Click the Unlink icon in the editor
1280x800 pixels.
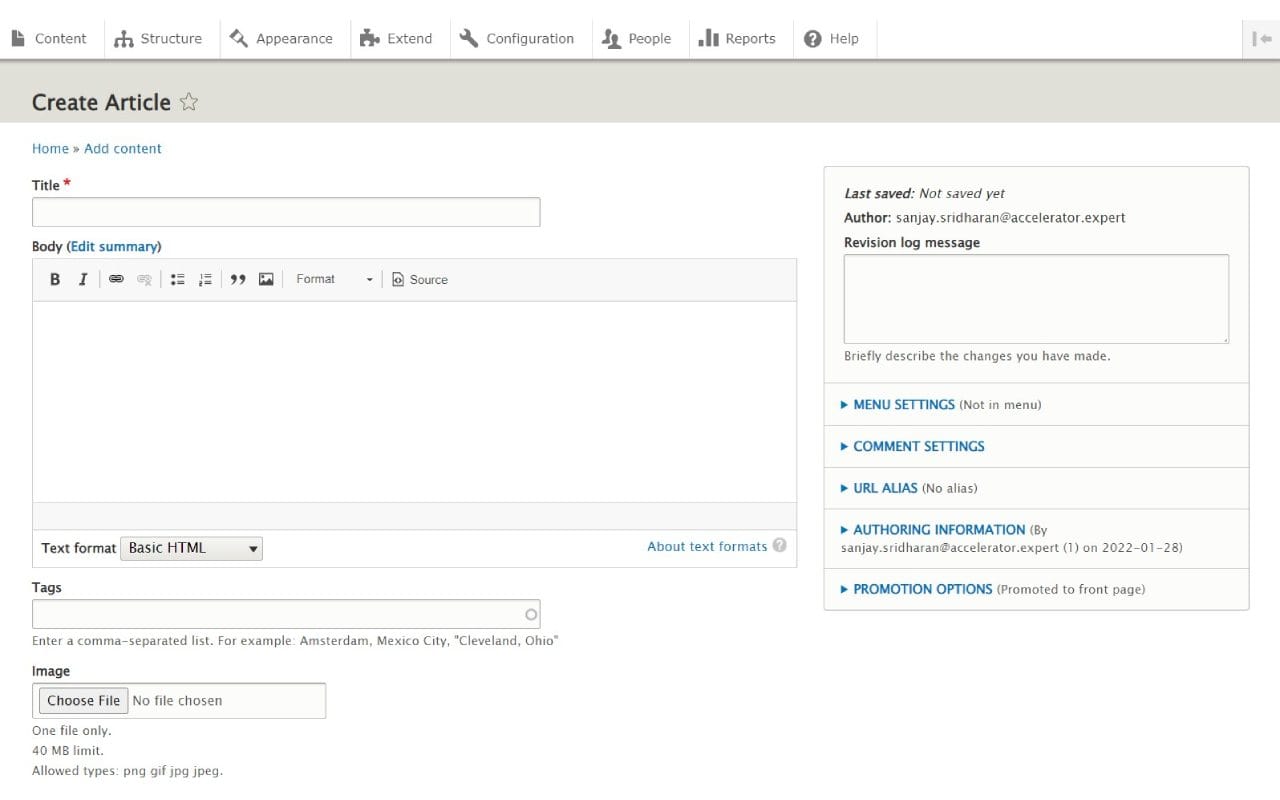point(144,279)
